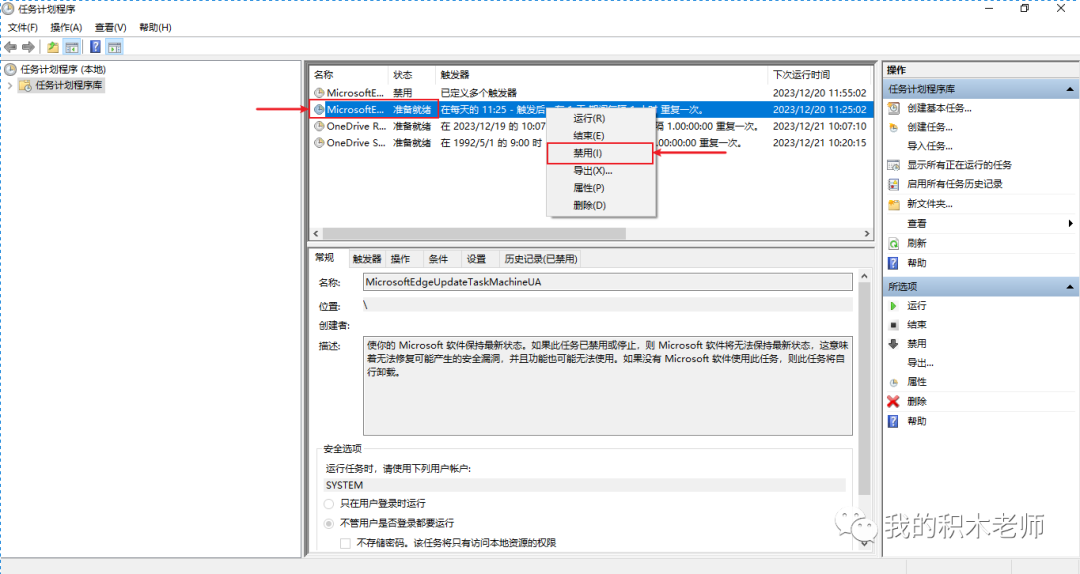This screenshot has width=1080, height=574.
Task: Click 禁用 down-arrow icon under 所选项
Action: [x=893, y=344]
